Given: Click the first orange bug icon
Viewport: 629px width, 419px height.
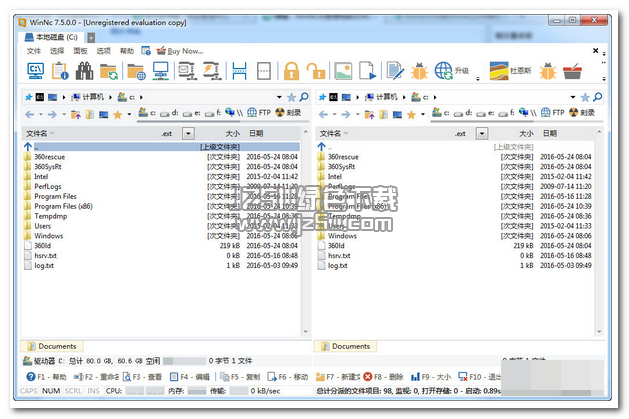Looking at the screenshot, I should click(x=419, y=71).
